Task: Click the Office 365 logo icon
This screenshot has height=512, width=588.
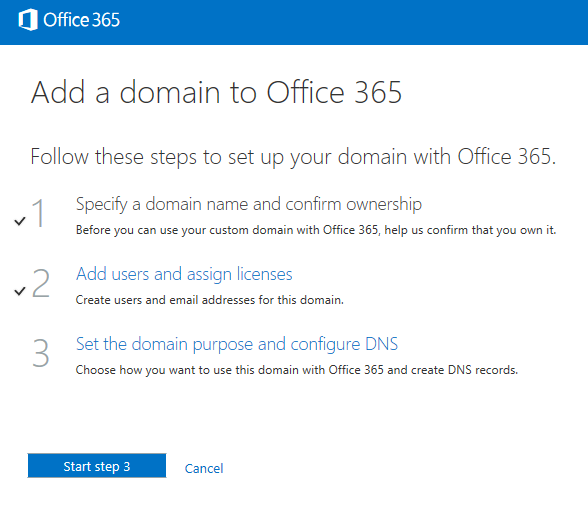Action: coord(28,20)
